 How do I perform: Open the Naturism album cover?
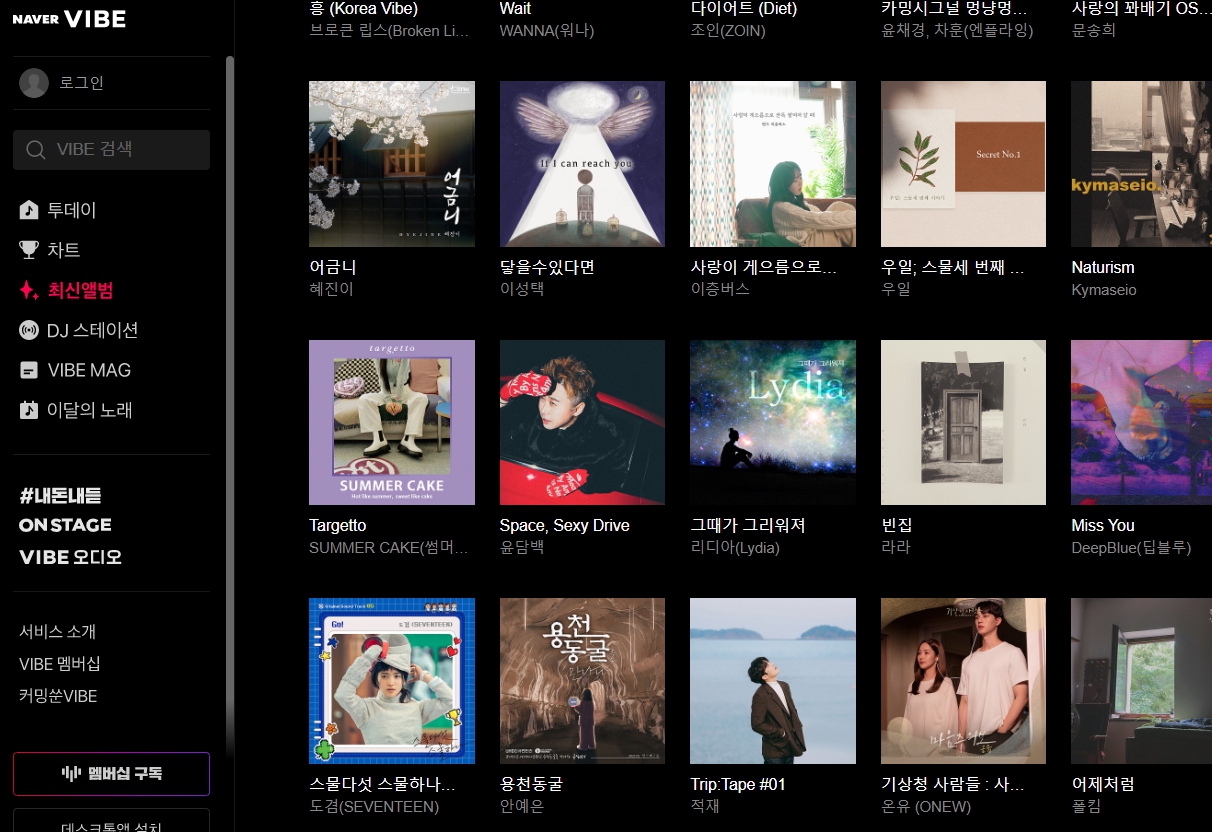click(1141, 164)
